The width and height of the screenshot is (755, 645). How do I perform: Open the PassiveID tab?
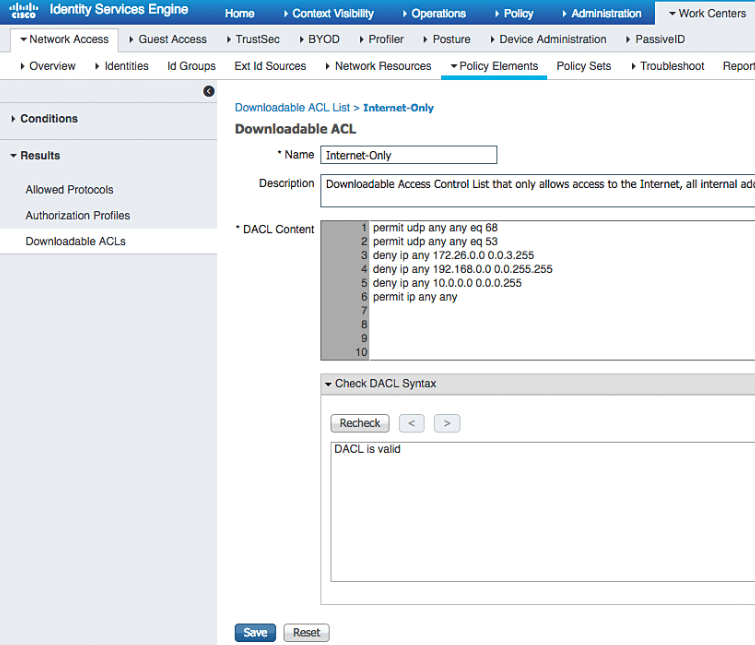pos(655,39)
